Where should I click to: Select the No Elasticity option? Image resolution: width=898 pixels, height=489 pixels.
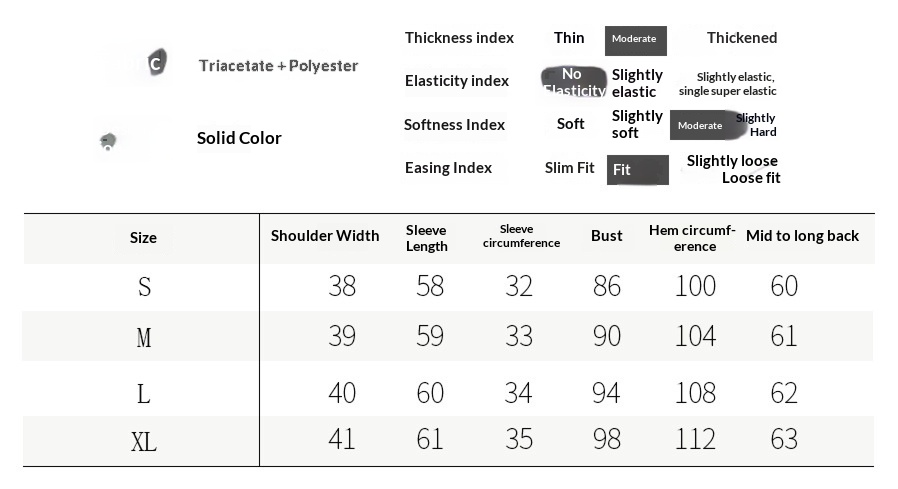573,82
